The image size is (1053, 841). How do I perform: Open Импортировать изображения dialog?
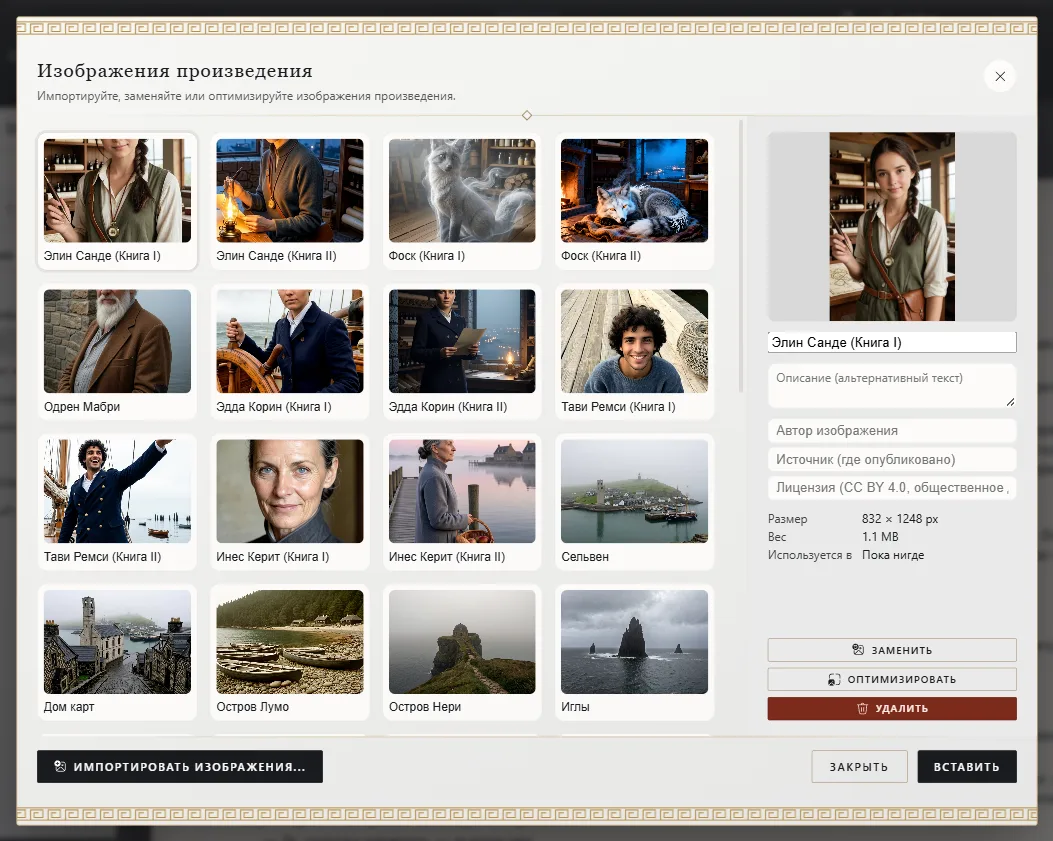click(180, 766)
